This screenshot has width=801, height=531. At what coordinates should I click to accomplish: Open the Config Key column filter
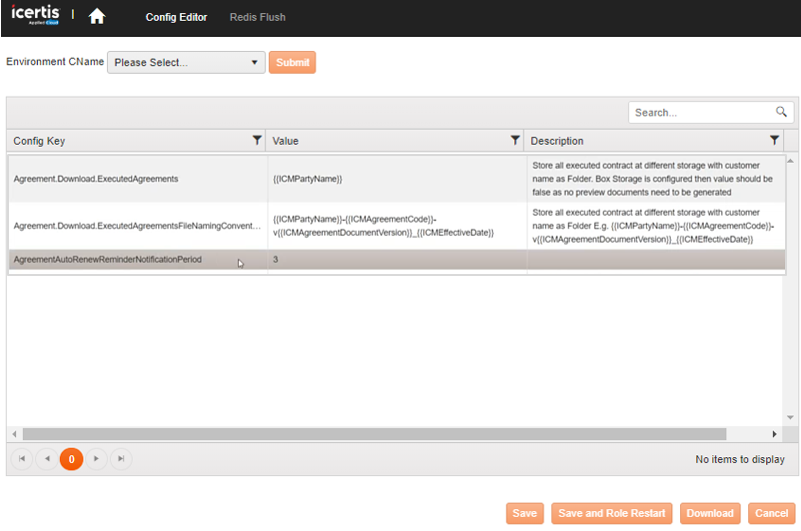tap(257, 141)
